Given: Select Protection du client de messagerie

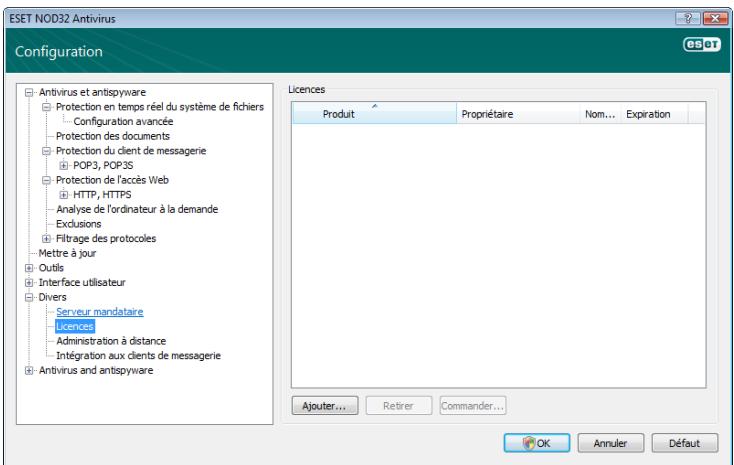Looking at the screenshot, I should pyautogui.click(x=131, y=151).
